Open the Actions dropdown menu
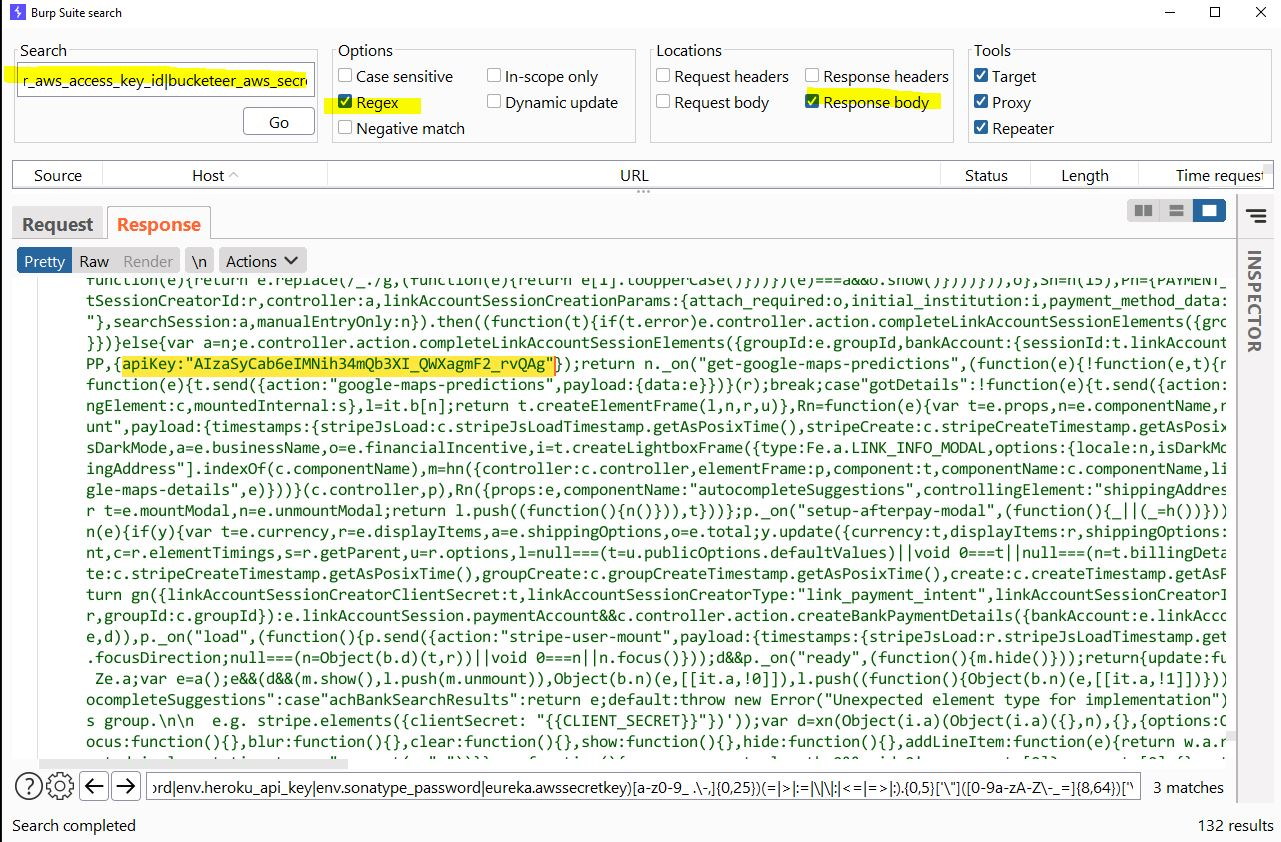Screen dimensions: 1281x842 [262, 261]
